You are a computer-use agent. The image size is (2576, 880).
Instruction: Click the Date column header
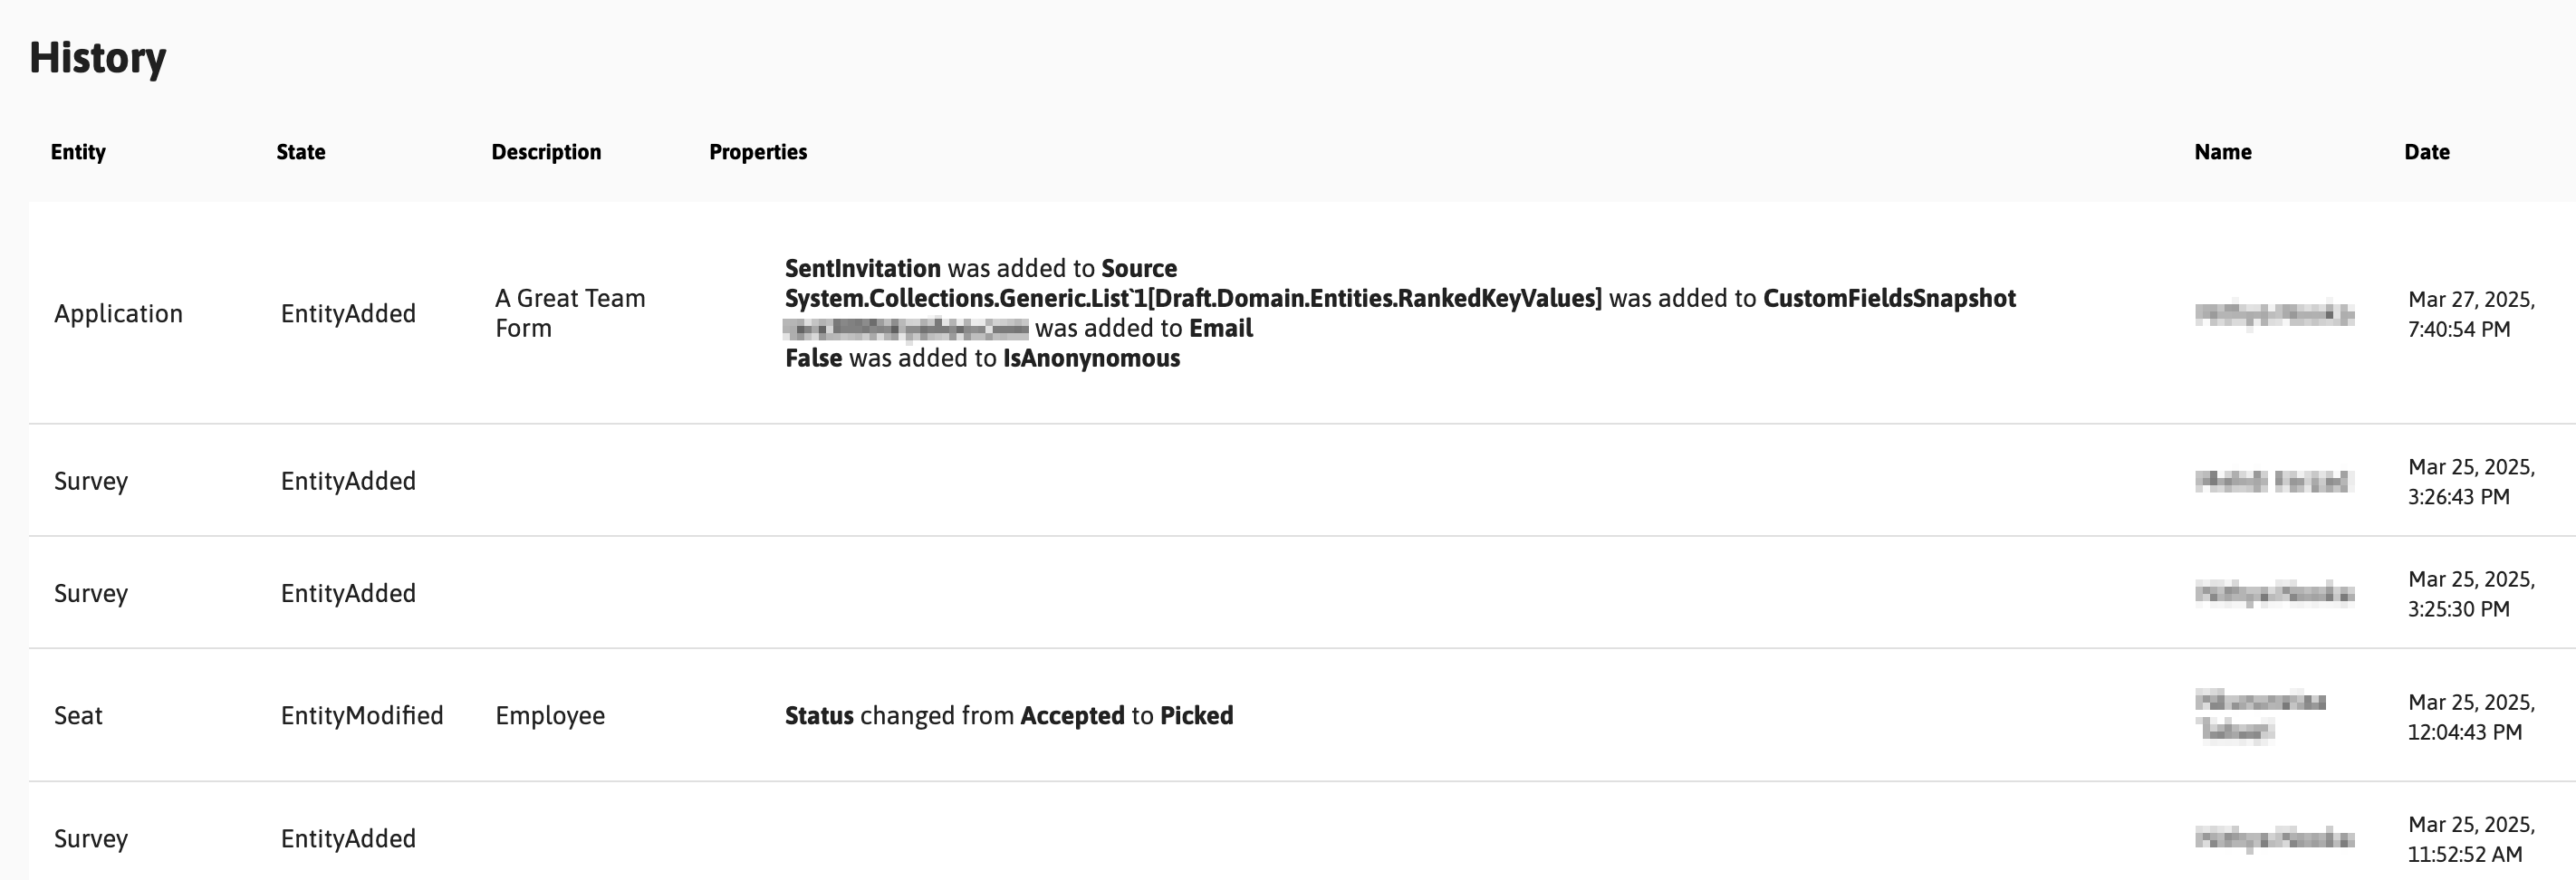2427,152
